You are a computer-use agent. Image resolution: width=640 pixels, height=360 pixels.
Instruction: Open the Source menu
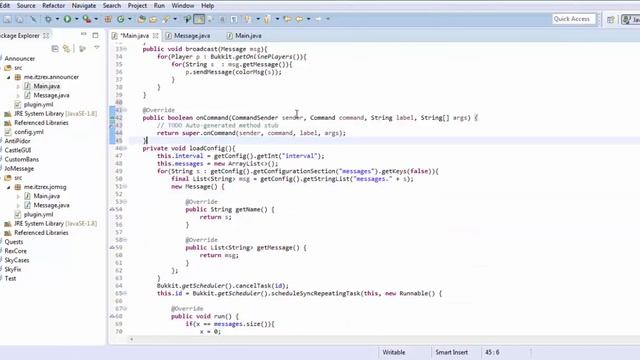coord(26,6)
